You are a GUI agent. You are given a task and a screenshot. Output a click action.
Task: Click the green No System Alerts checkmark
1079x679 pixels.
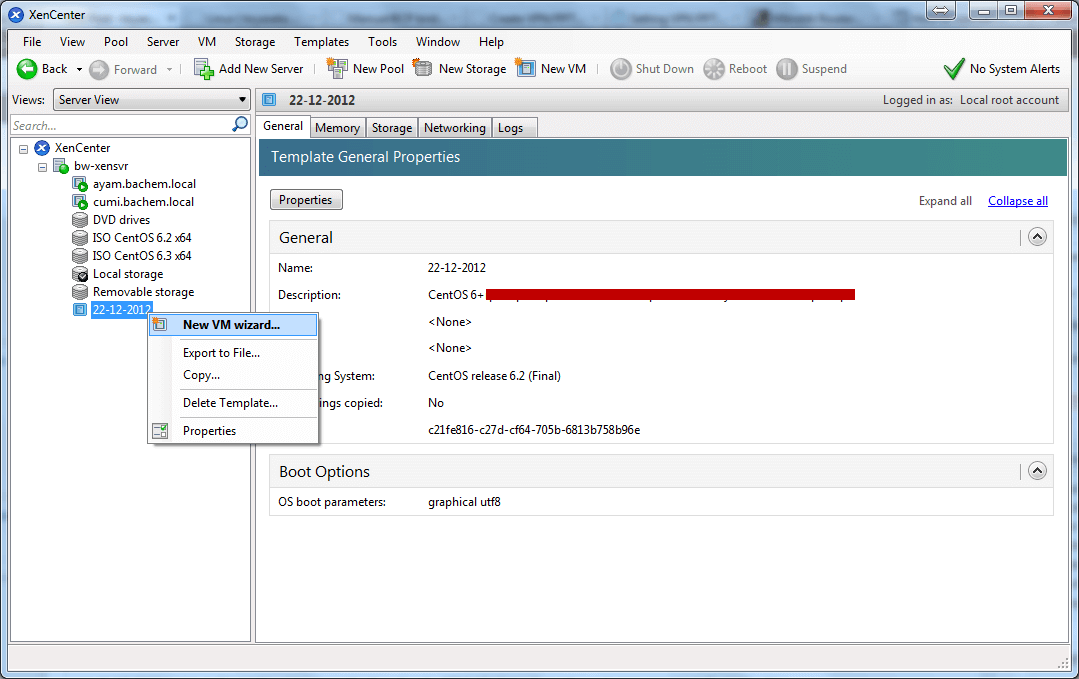(954, 69)
